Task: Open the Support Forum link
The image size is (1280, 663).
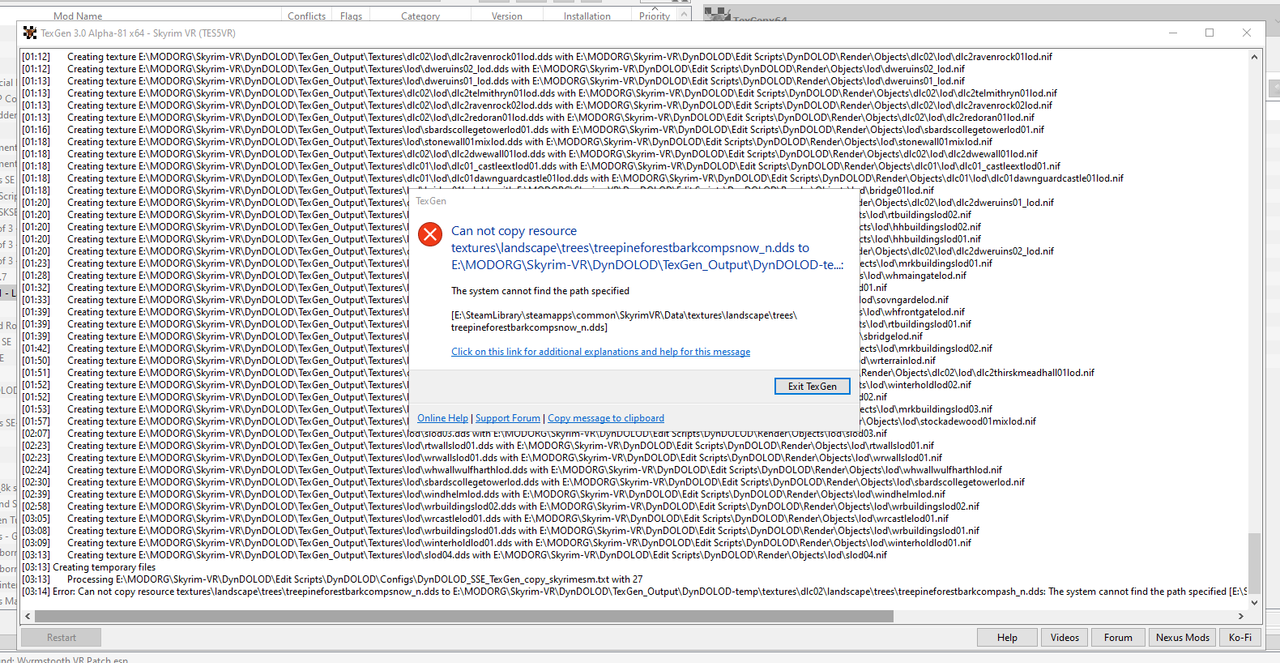Action: 507,418
